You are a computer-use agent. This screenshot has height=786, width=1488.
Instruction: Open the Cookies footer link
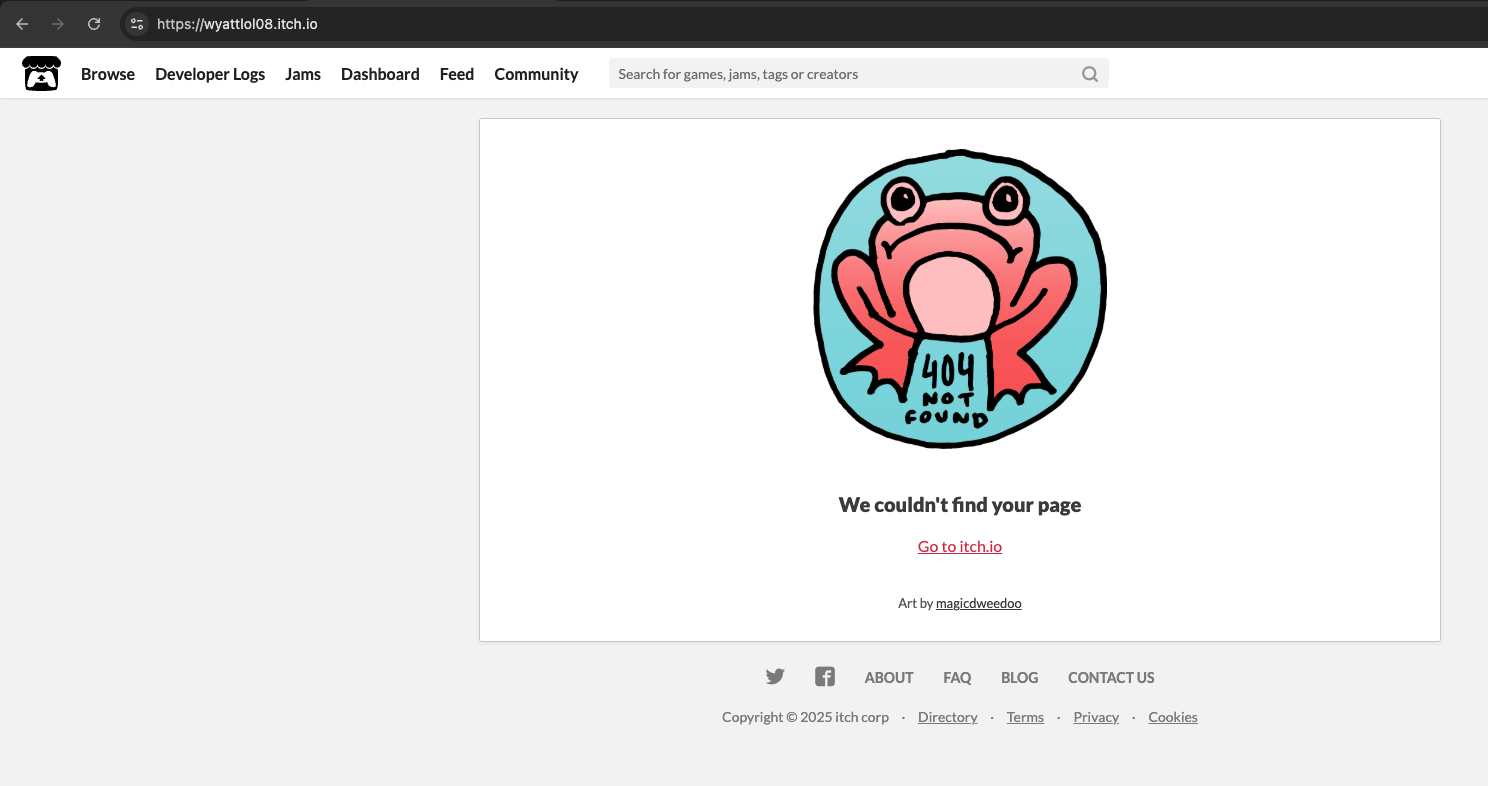pyautogui.click(x=1173, y=717)
